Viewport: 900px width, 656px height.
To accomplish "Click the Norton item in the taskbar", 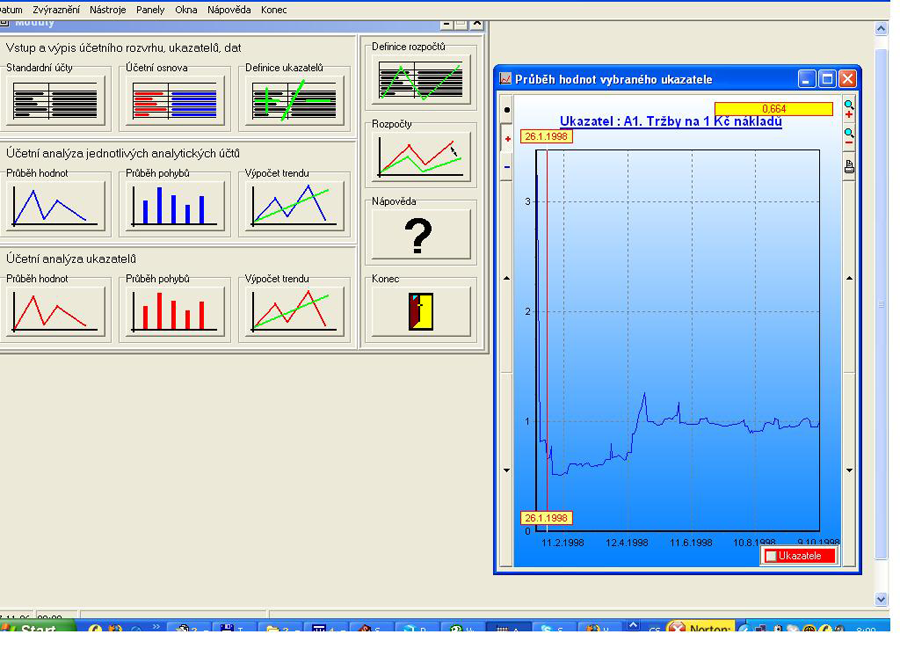I will (x=701, y=627).
